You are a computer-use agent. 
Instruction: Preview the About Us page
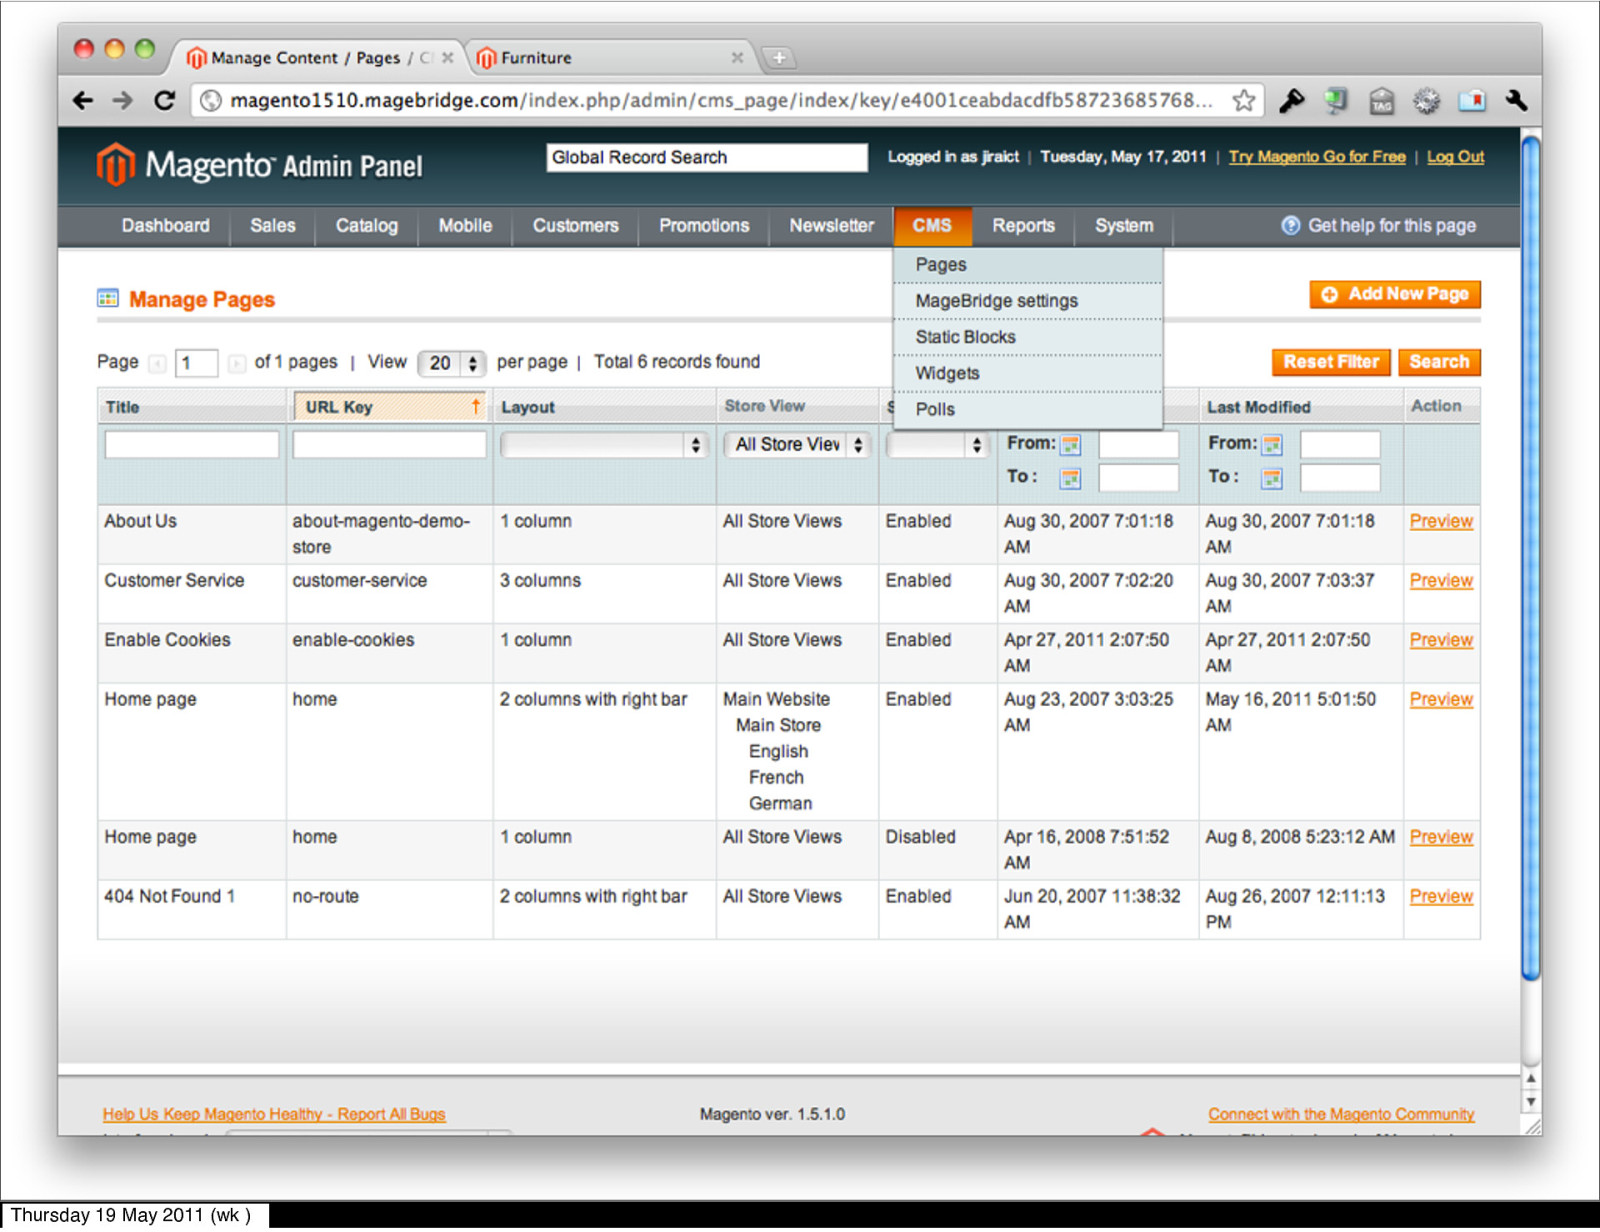pyautogui.click(x=1441, y=521)
